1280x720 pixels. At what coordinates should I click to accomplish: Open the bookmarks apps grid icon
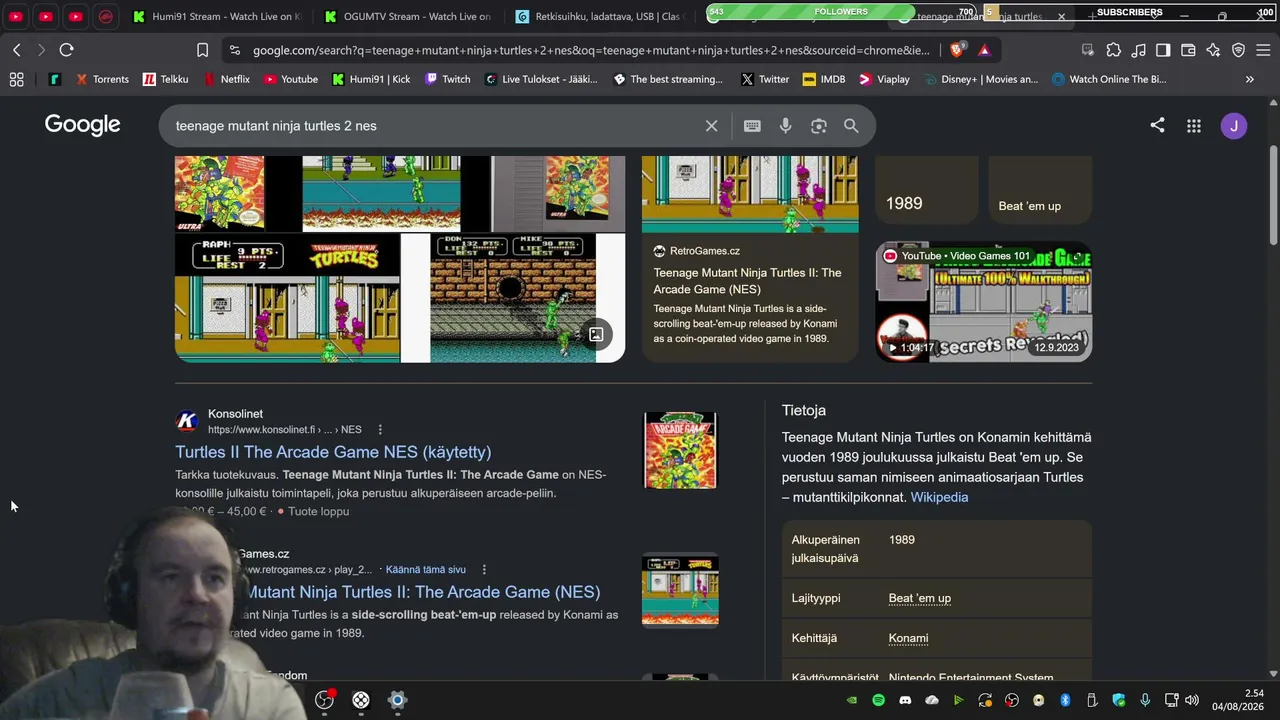[16, 79]
